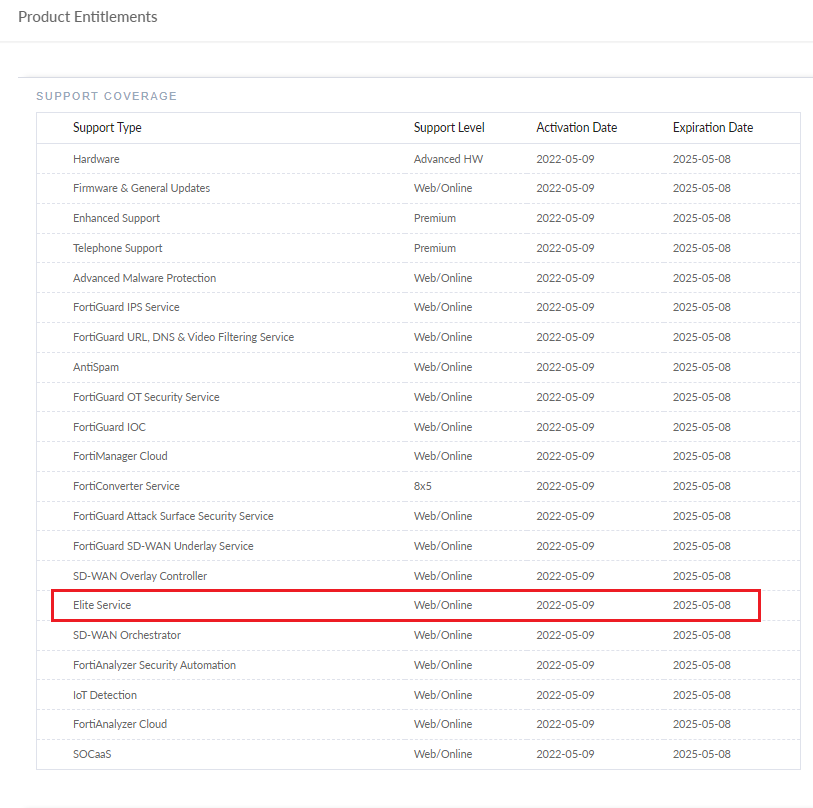The image size is (813, 808).
Task: Click the FortiManager Cloud entry
Action: 120,456
